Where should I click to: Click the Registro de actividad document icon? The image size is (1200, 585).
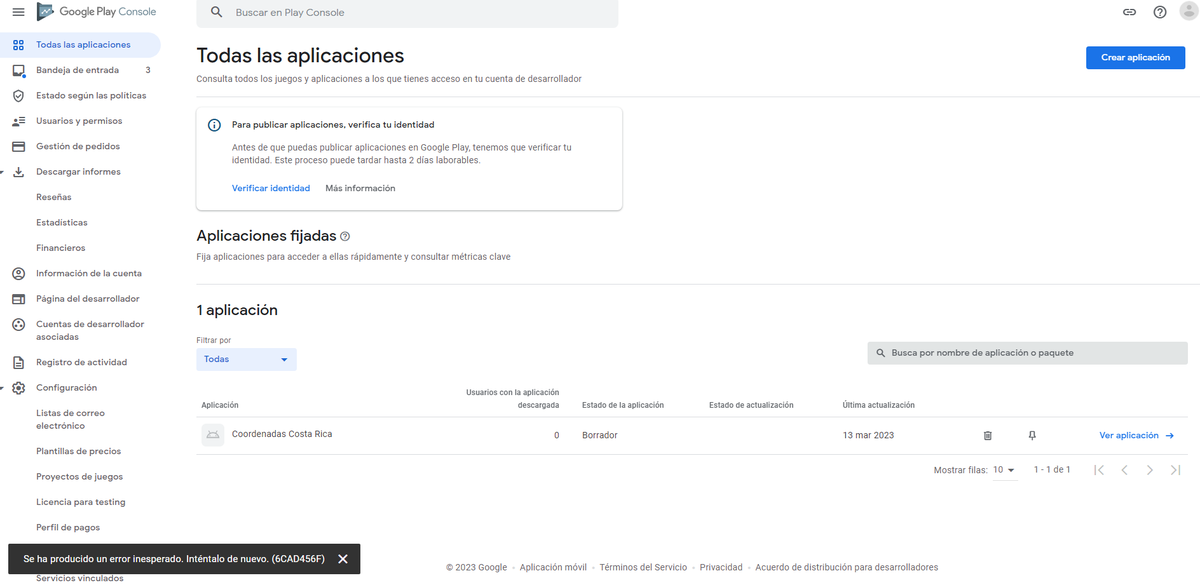pyautogui.click(x=18, y=363)
